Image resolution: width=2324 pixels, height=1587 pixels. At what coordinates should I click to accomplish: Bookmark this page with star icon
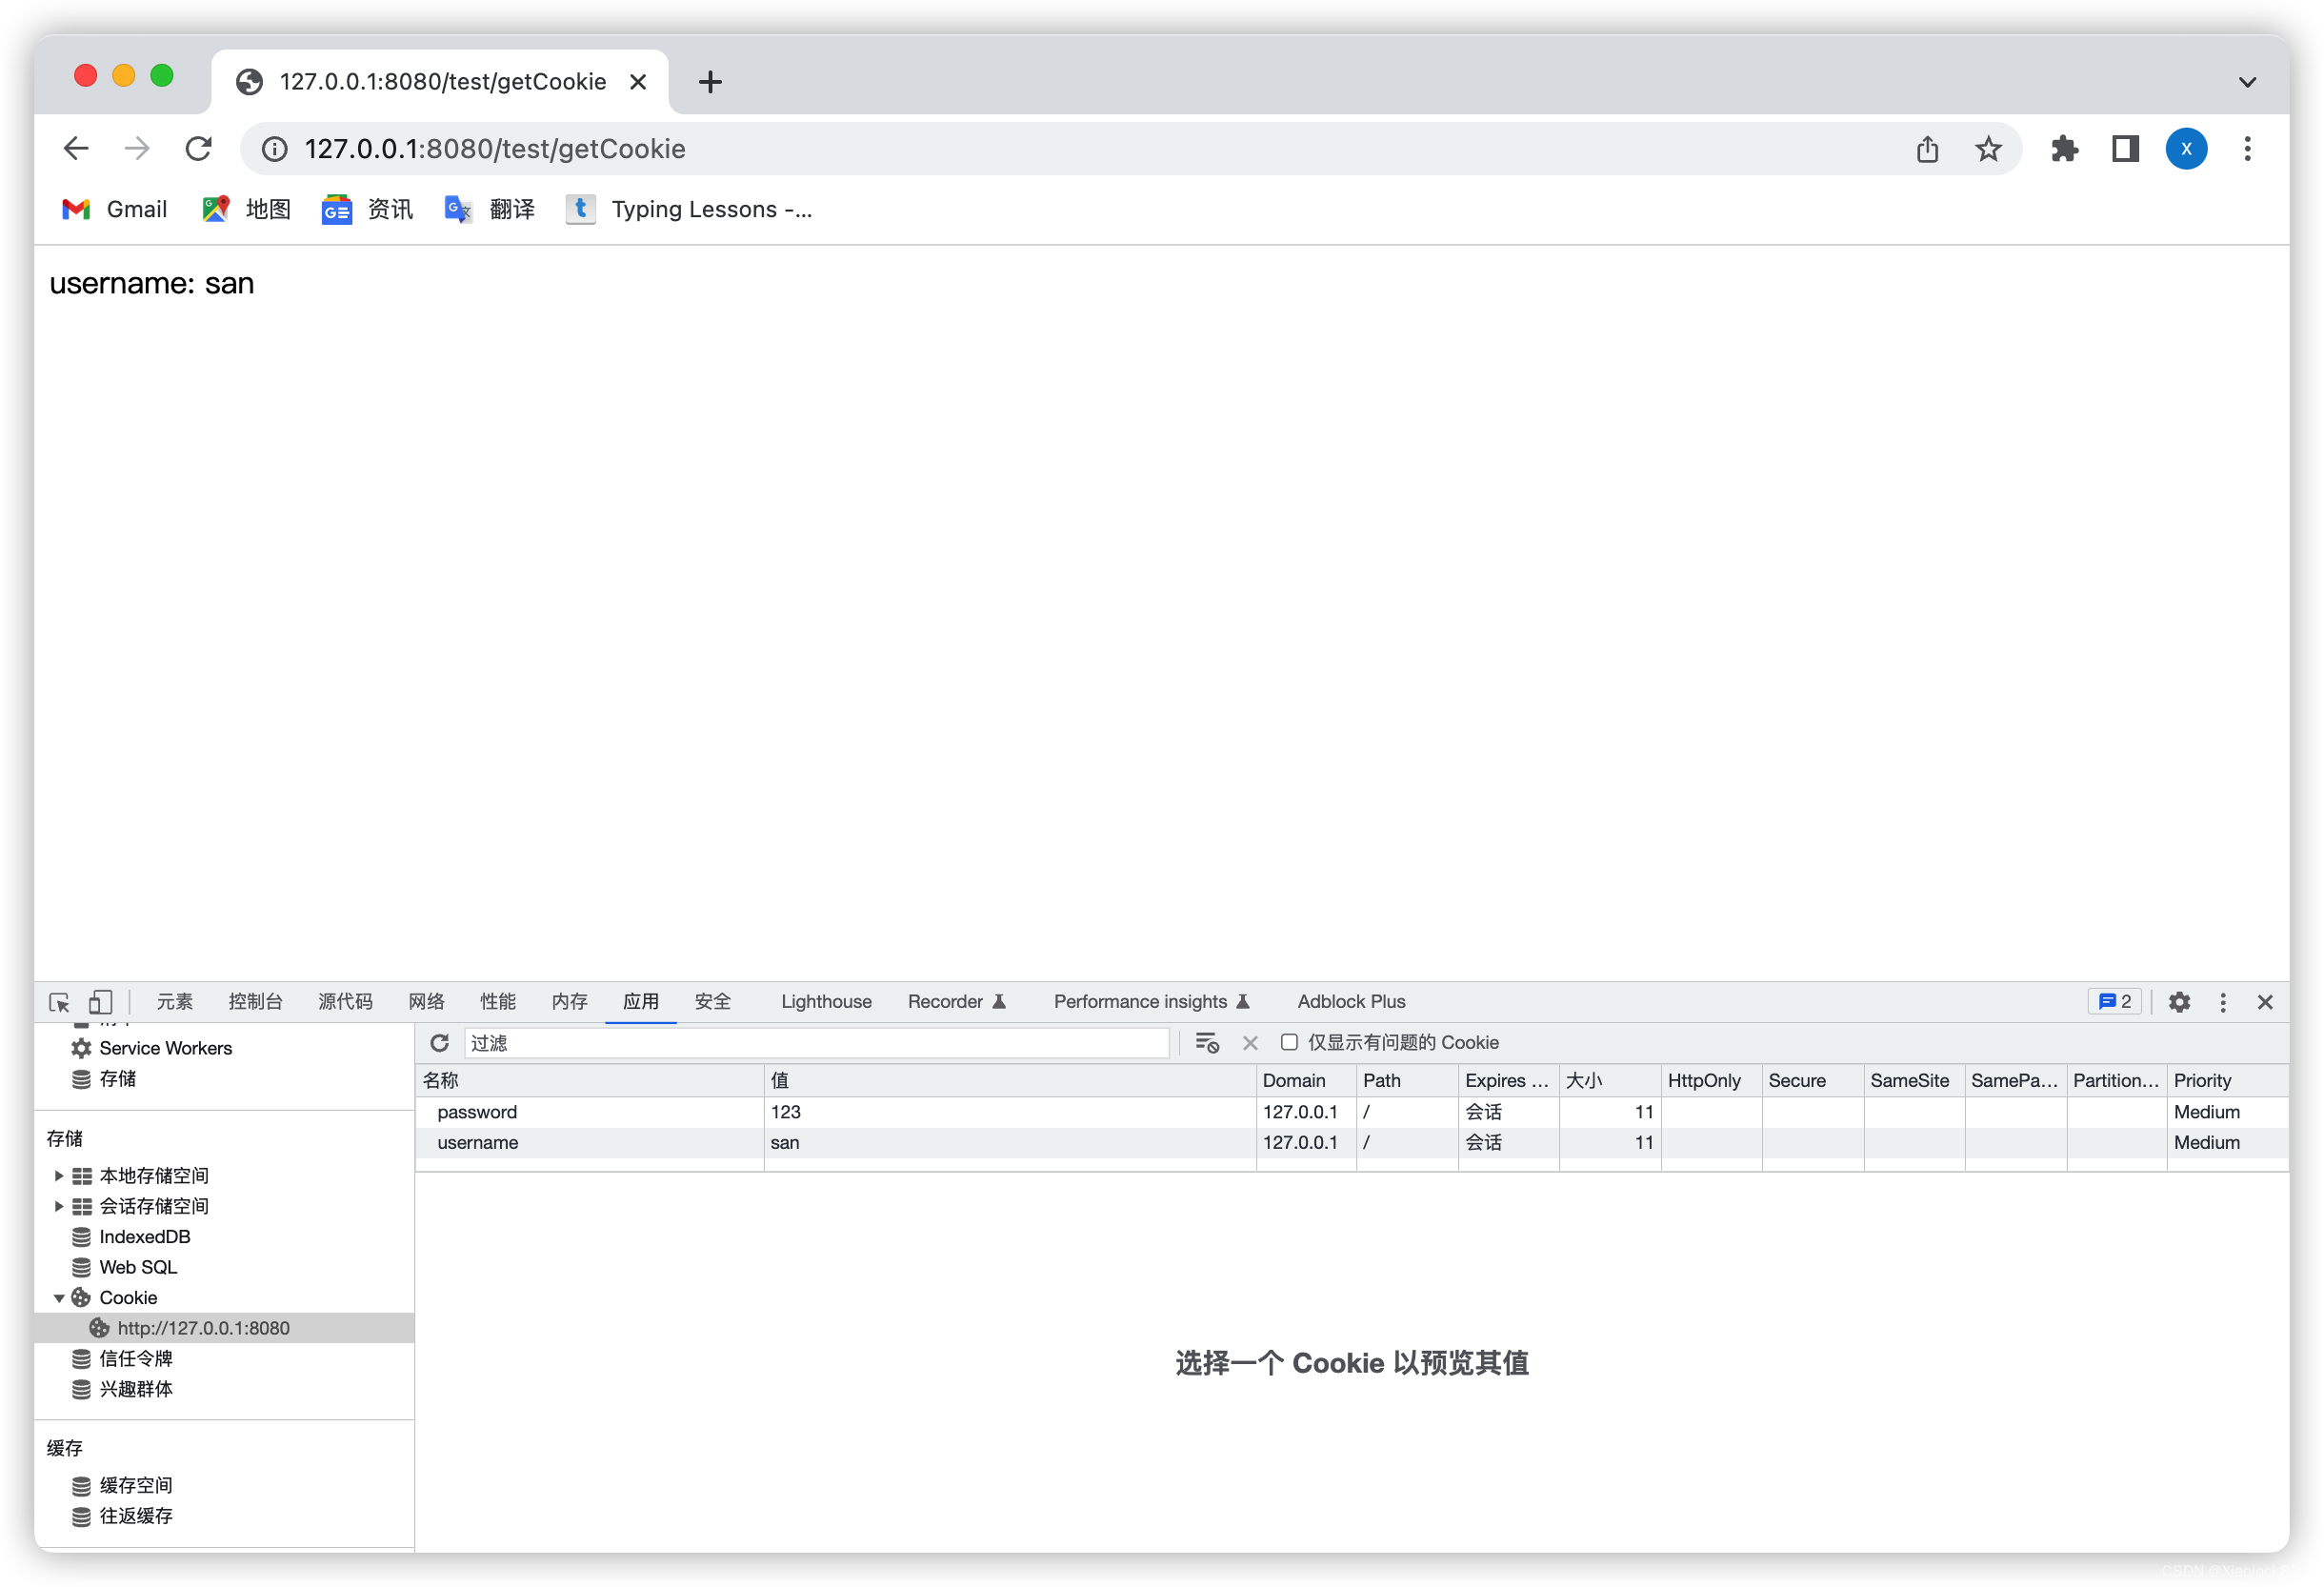[1987, 149]
